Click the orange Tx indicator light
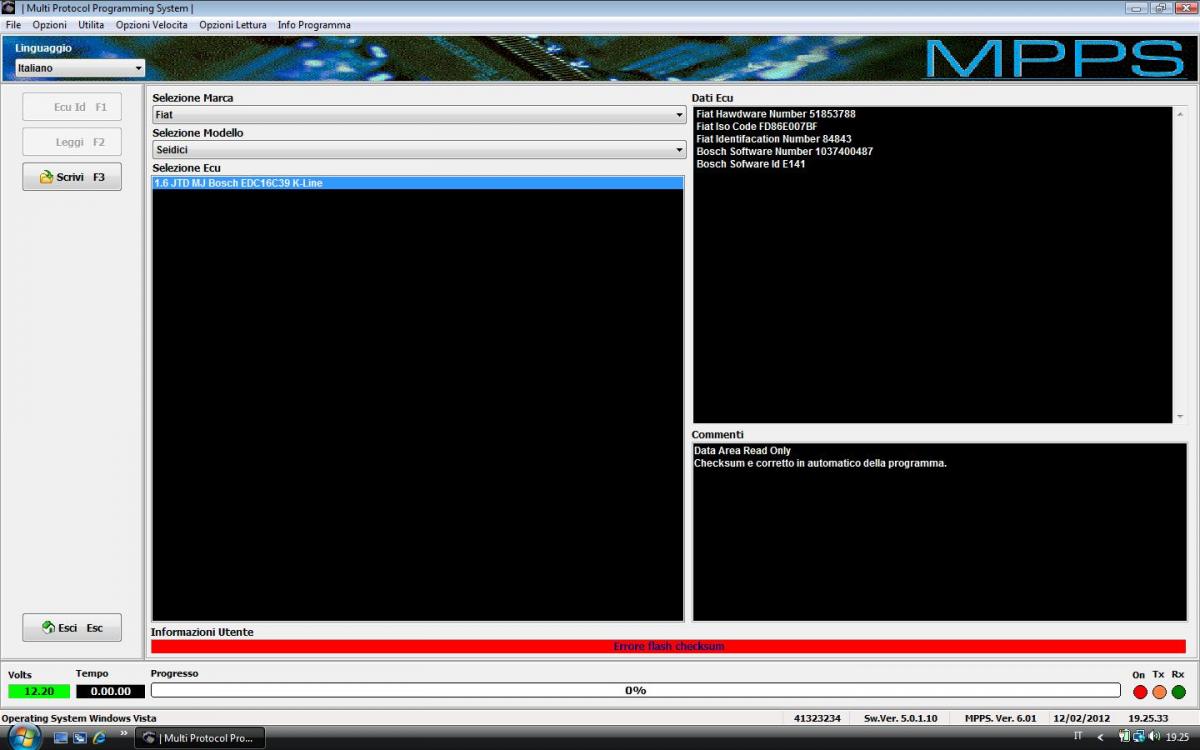 click(1159, 692)
